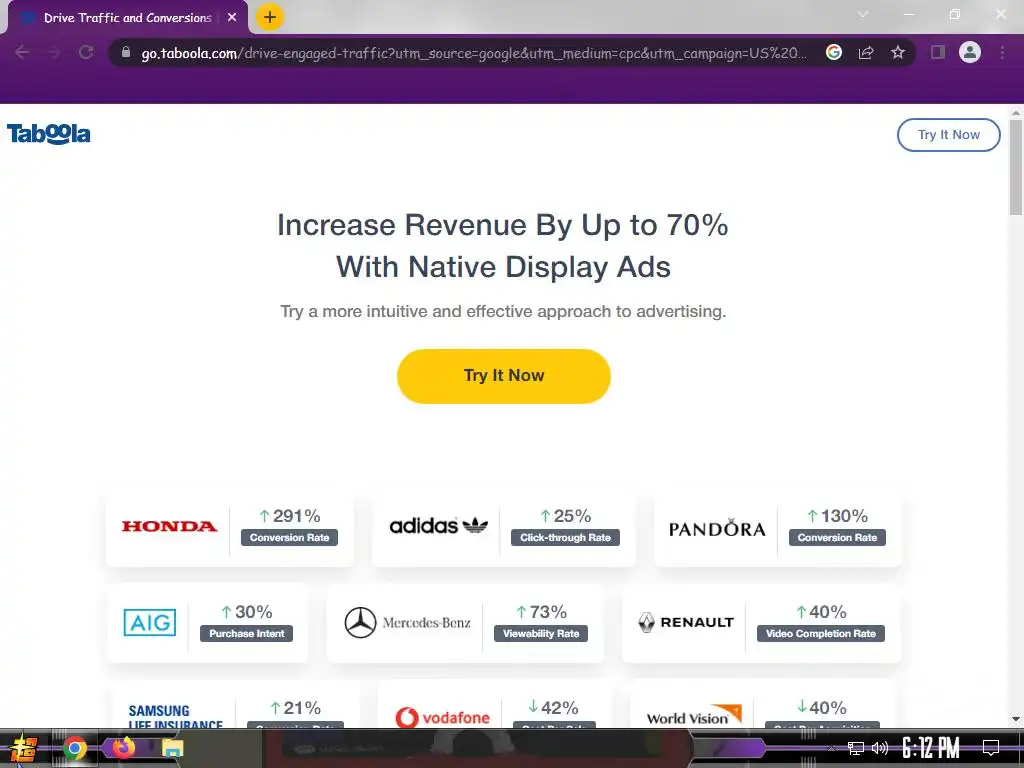1024x768 pixels.
Task: Click the Viewability Rate label
Action: click(x=541, y=633)
